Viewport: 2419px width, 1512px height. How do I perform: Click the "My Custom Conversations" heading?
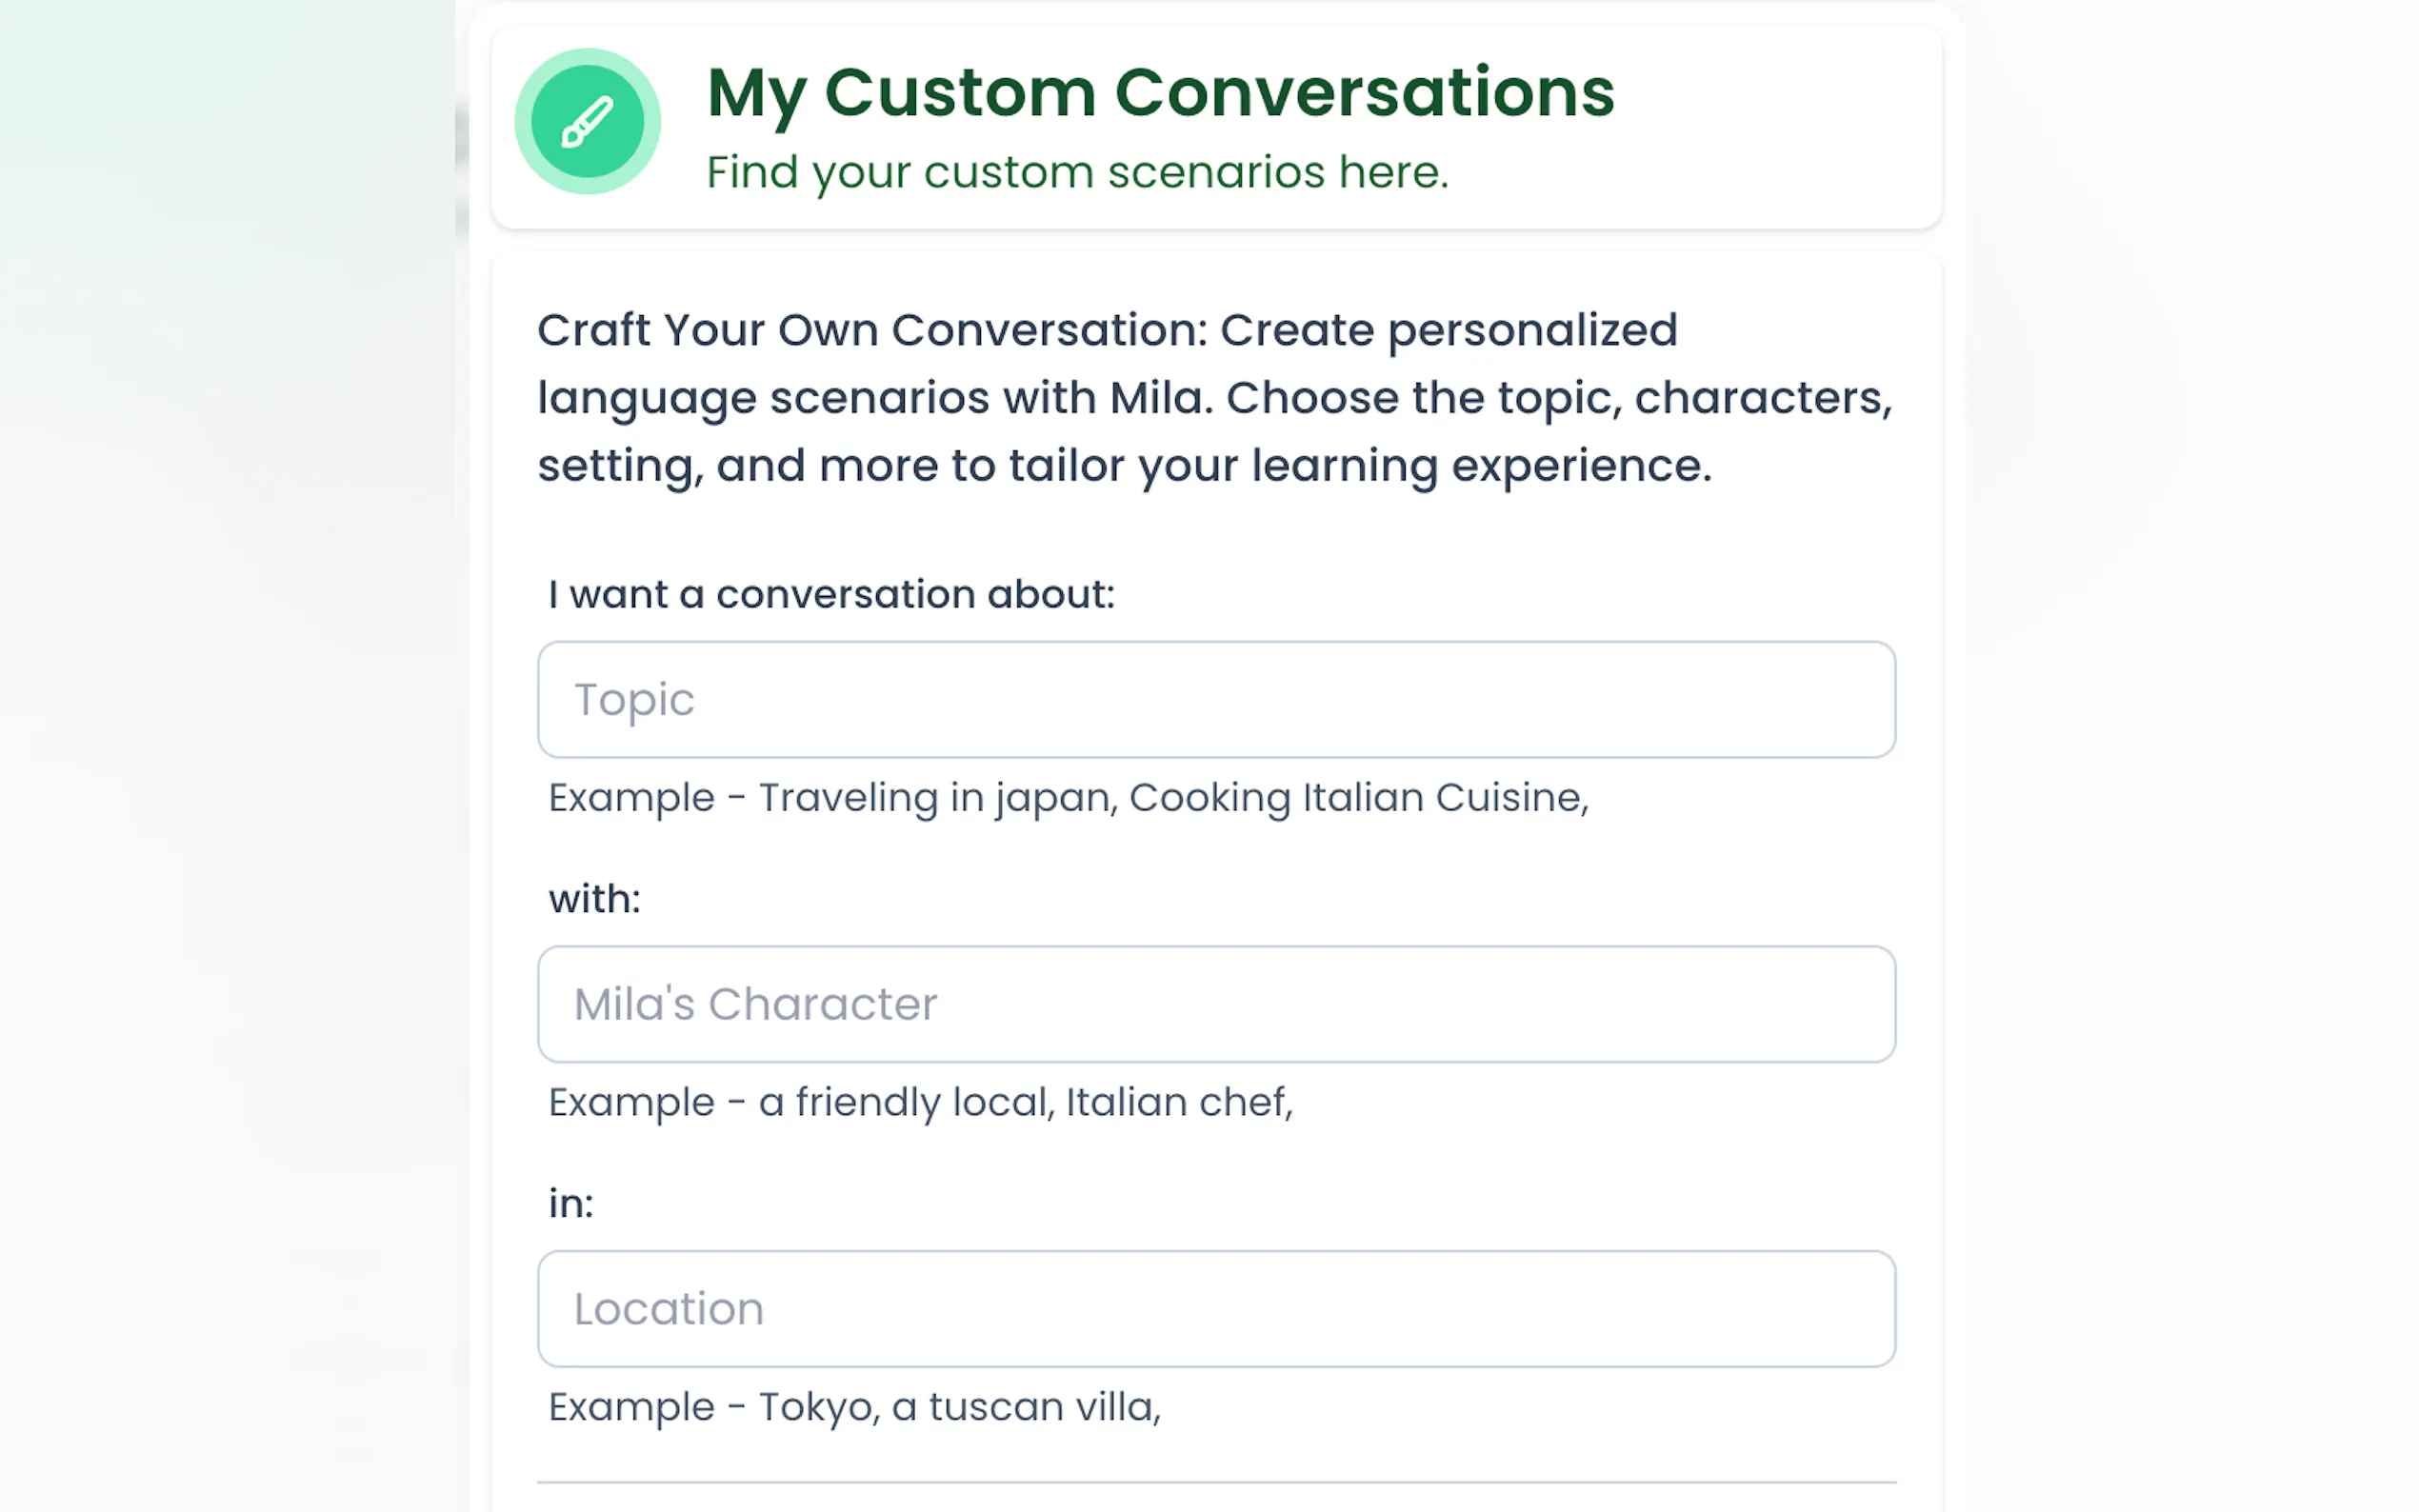click(1159, 93)
